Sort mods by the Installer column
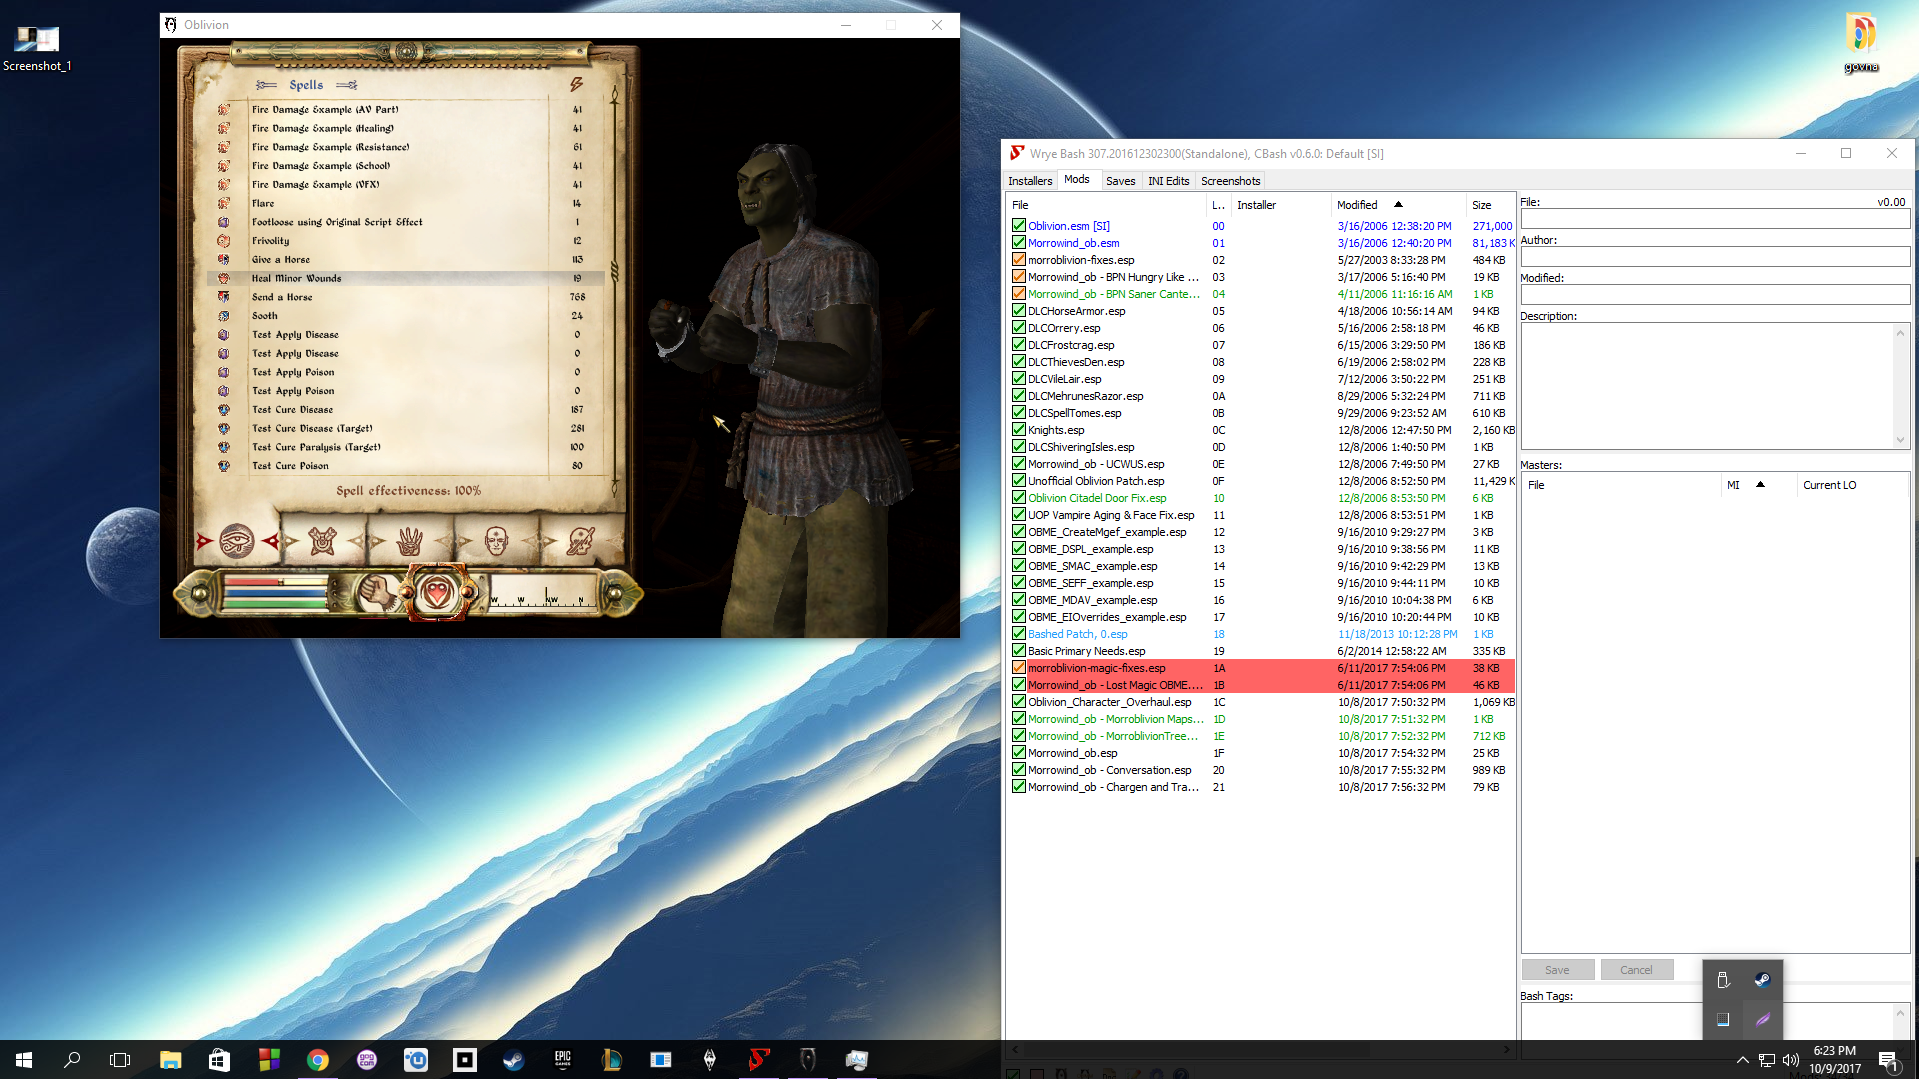The height and width of the screenshot is (1079, 1919). (x=1281, y=205)
